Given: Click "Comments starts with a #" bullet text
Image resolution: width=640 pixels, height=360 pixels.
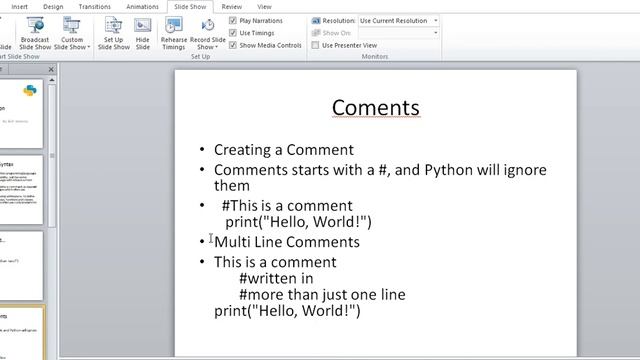Looking at the screenshot, I should [x=380, y=178].
